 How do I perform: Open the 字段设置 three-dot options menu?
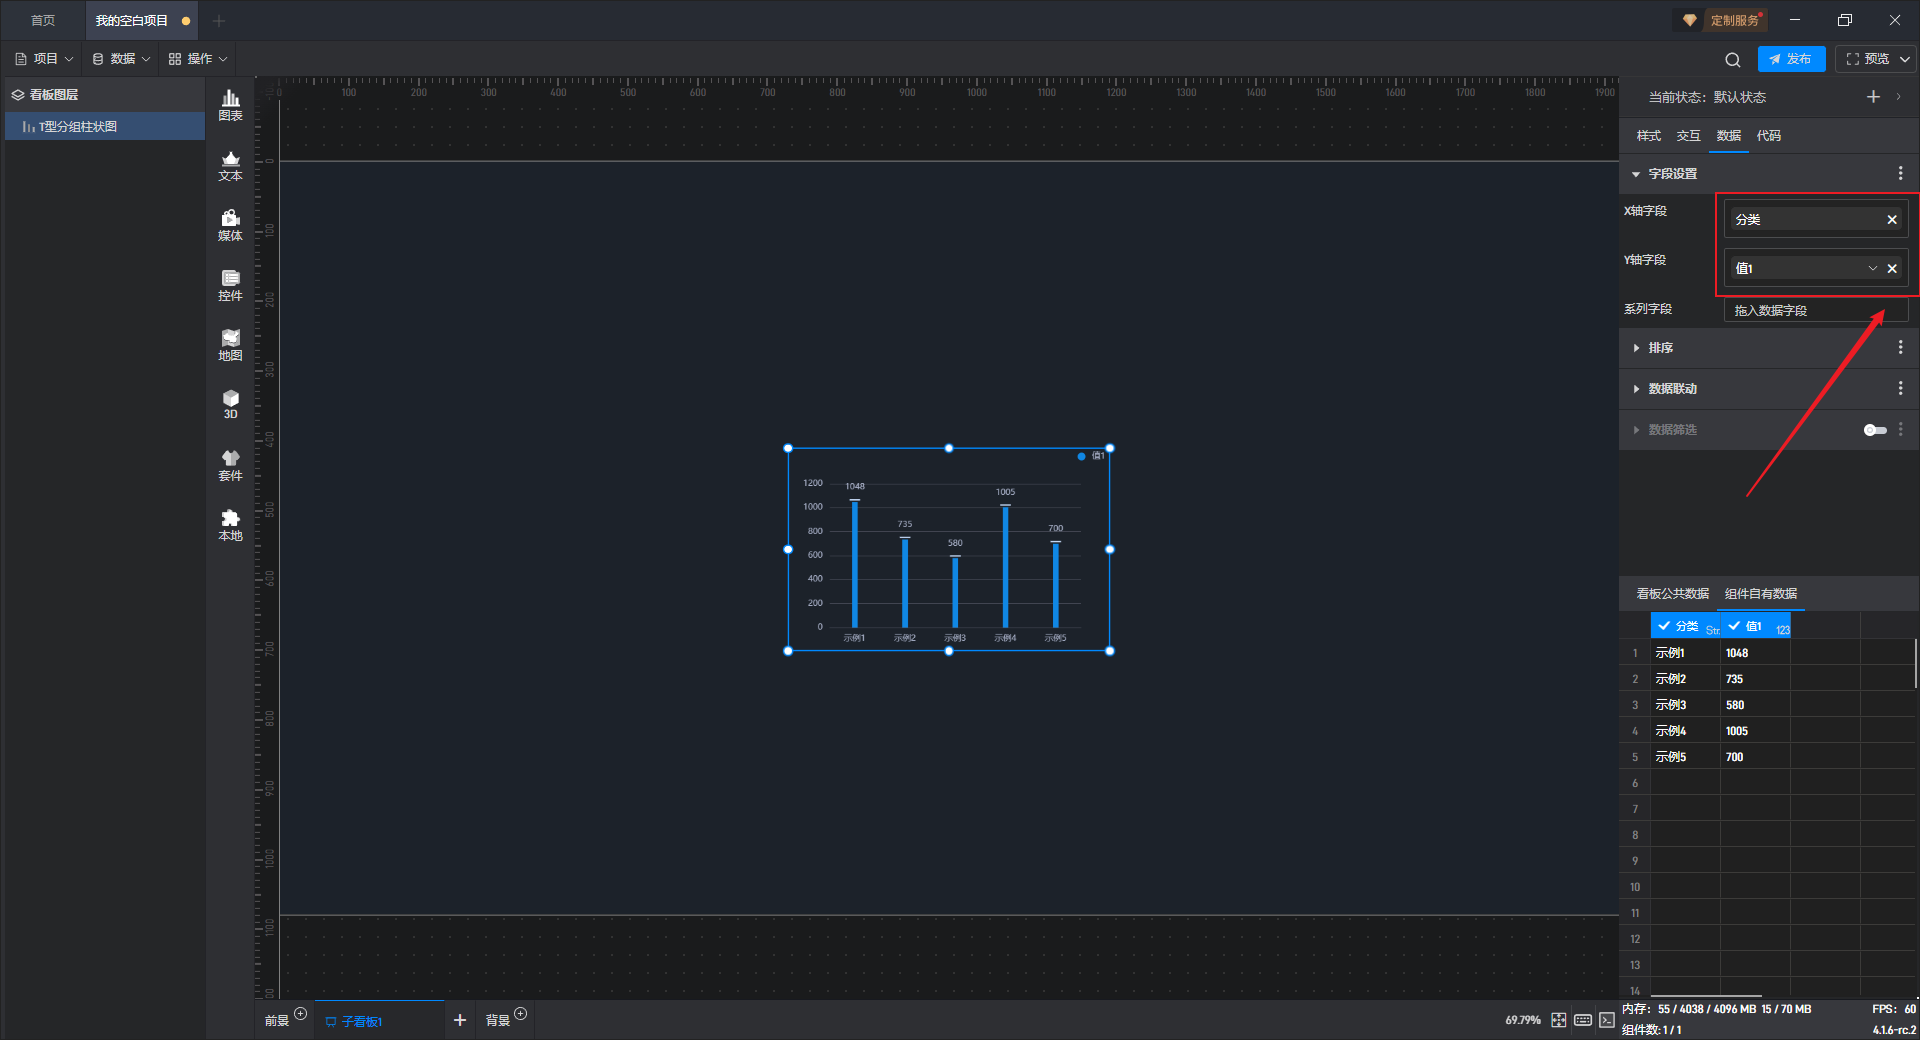1901,174
